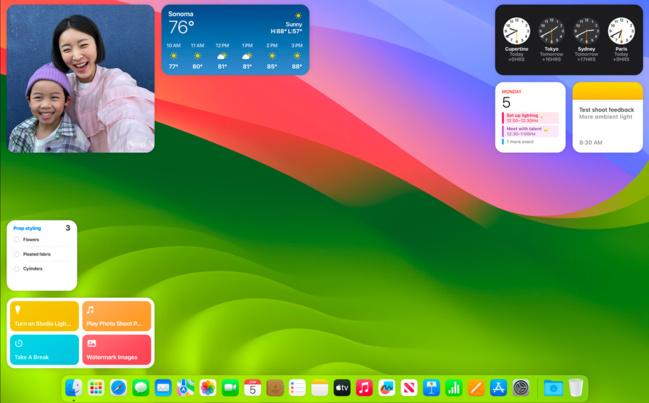Mark Pleated fabric reminder complete

click(x=17, y=254)
